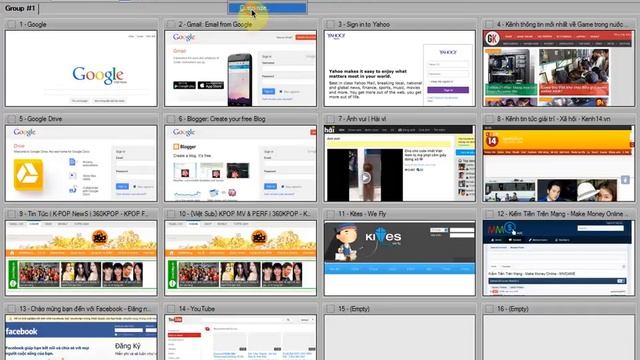This screenshot has height=360, width=640.
Task: Select the '1 - Google' title label
Action: (33, 24)
